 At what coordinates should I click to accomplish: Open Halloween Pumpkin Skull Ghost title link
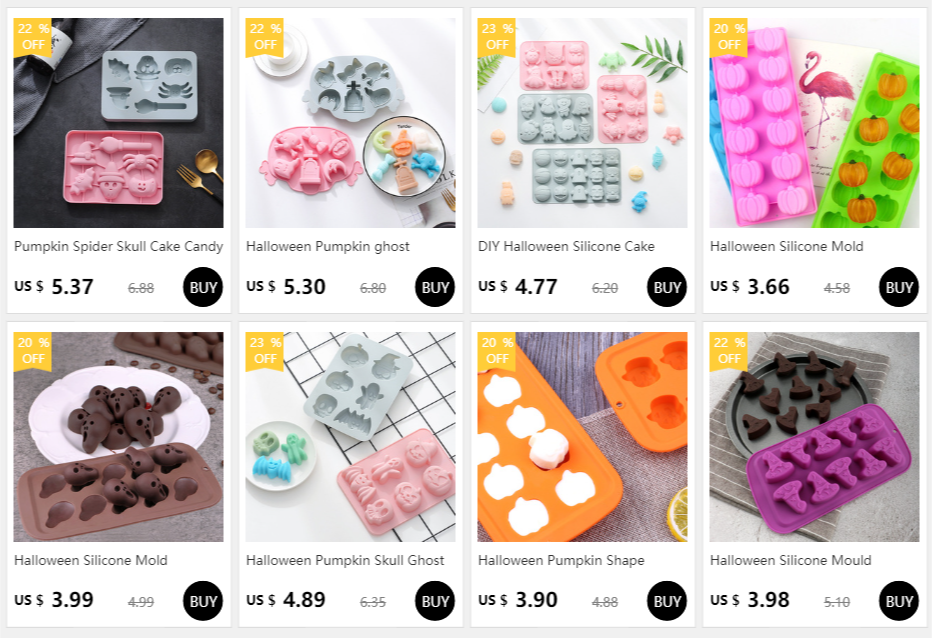tap(345, 560)
